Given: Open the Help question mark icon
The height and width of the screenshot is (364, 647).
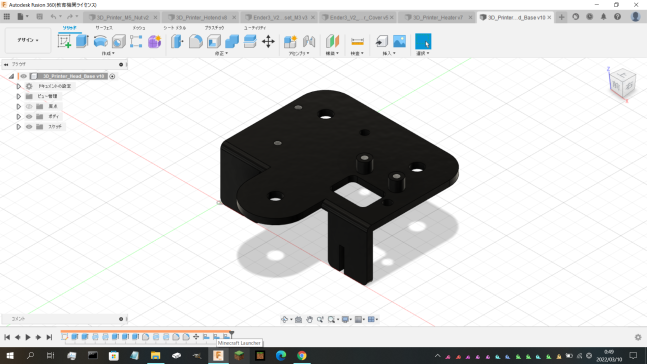Looking at the screenshot, I should [617, 17].
